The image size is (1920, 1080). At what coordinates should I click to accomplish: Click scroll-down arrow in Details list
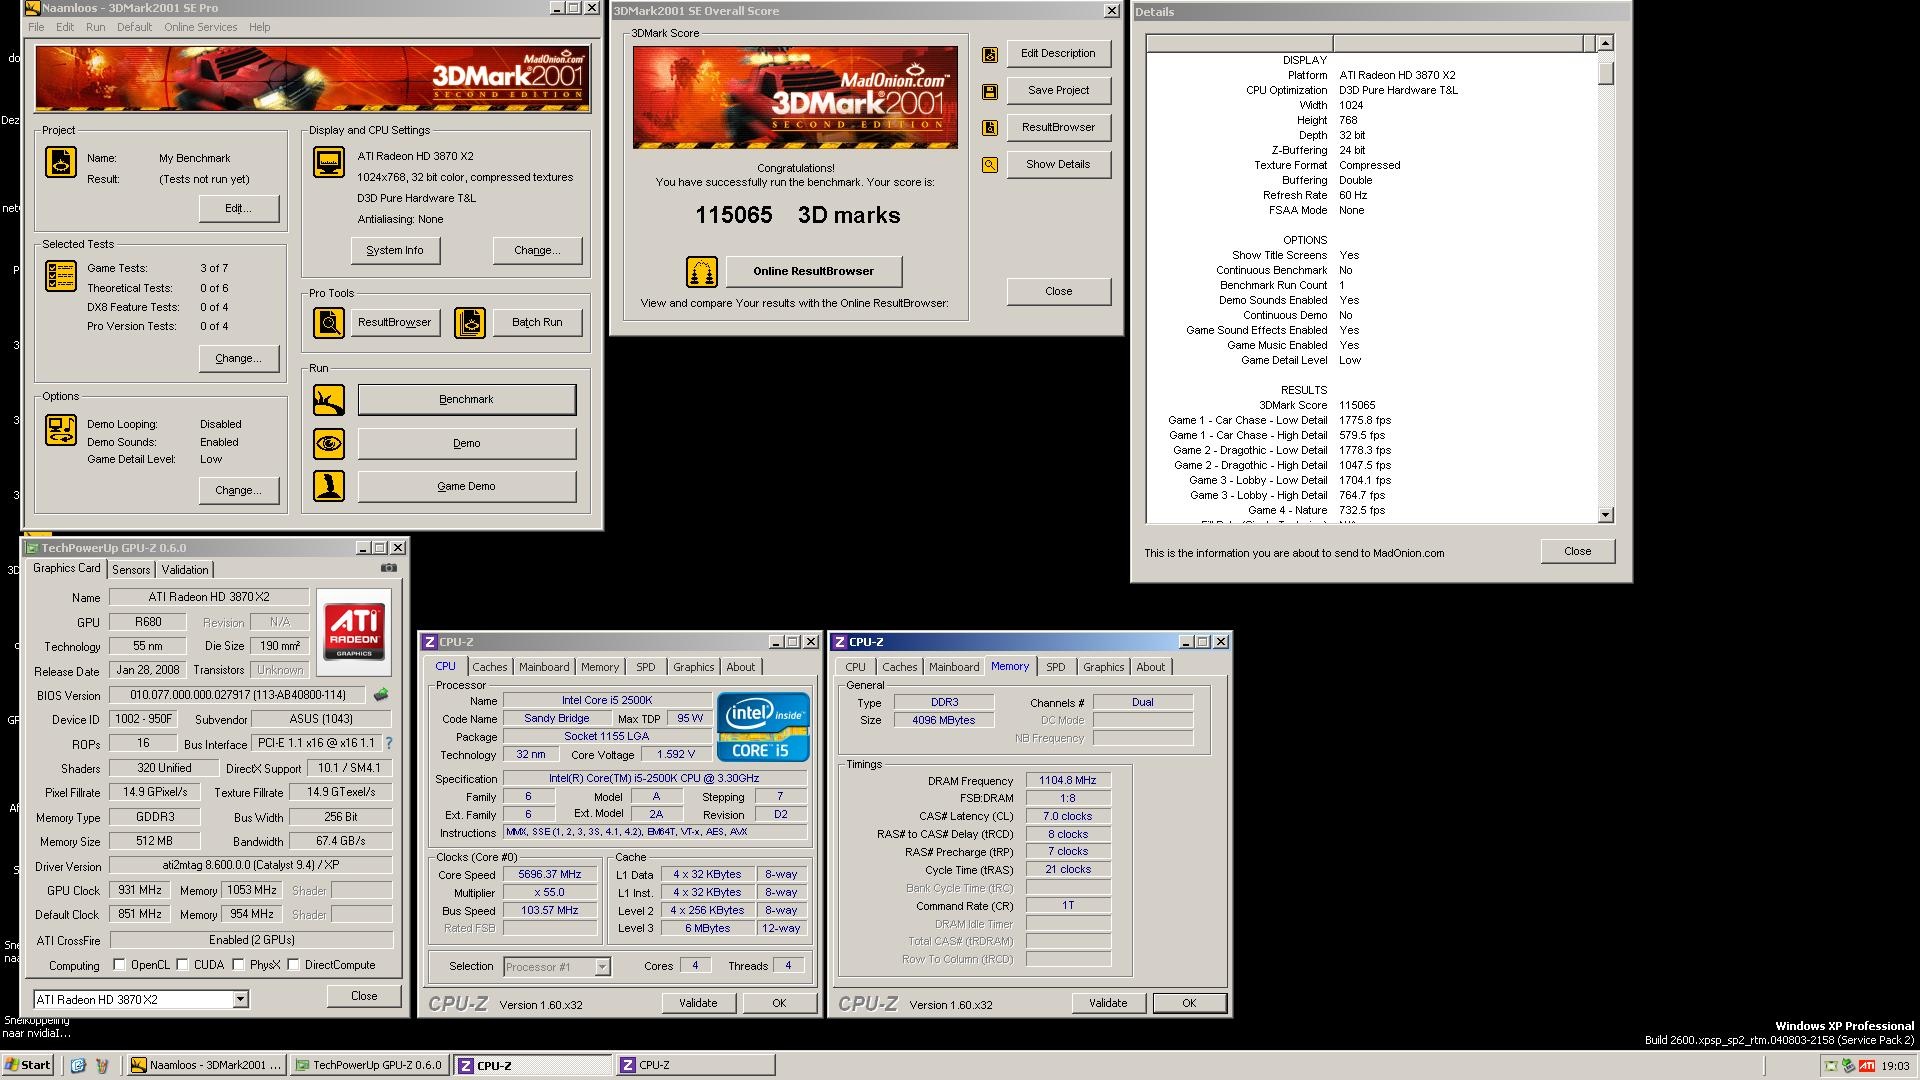[1606, 515]
